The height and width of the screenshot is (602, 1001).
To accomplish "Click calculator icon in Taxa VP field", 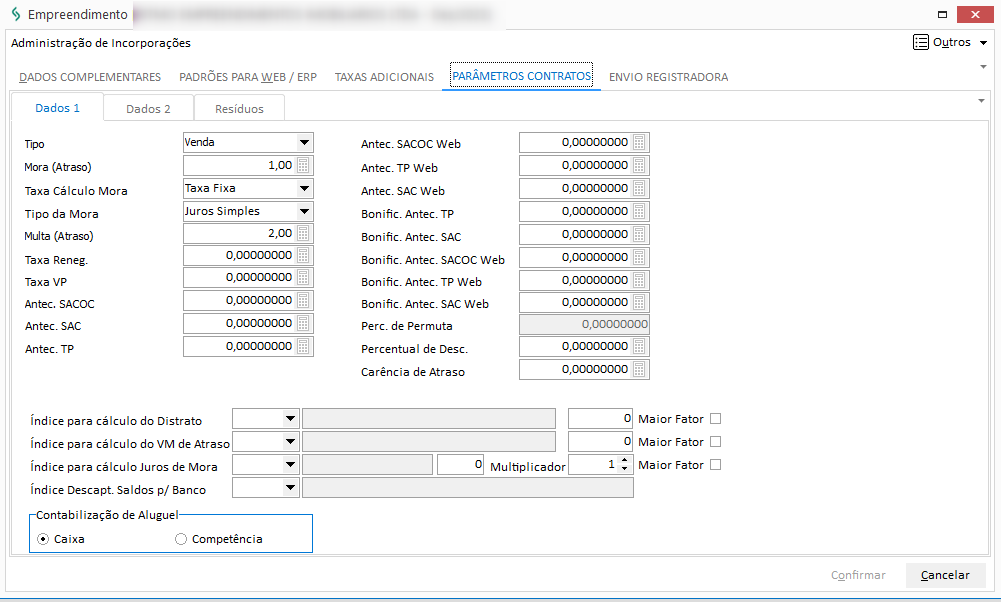I will pos(304,278).
